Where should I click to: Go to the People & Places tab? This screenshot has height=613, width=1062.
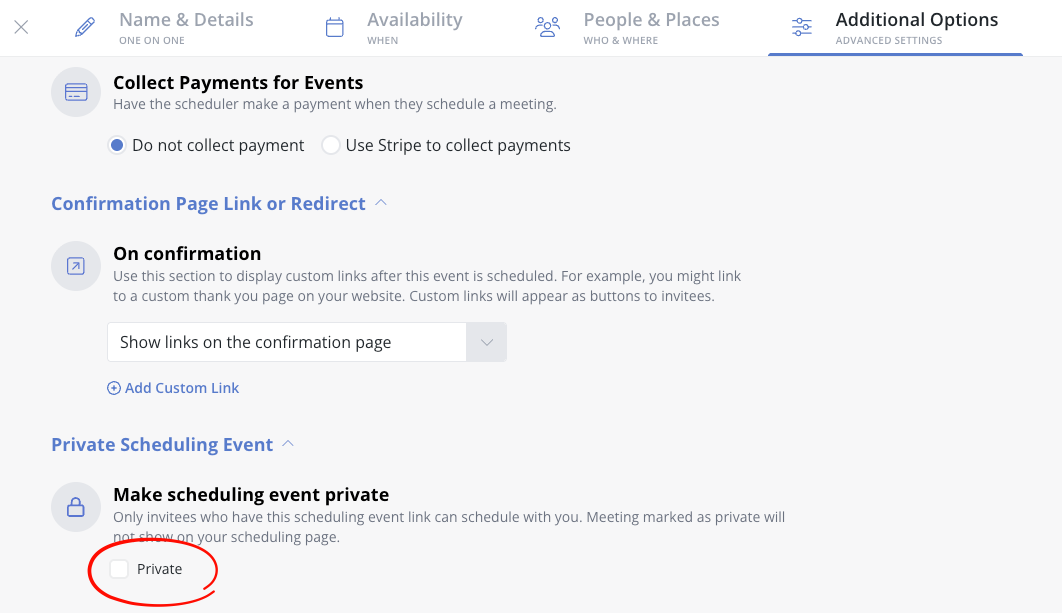point(651,18)
